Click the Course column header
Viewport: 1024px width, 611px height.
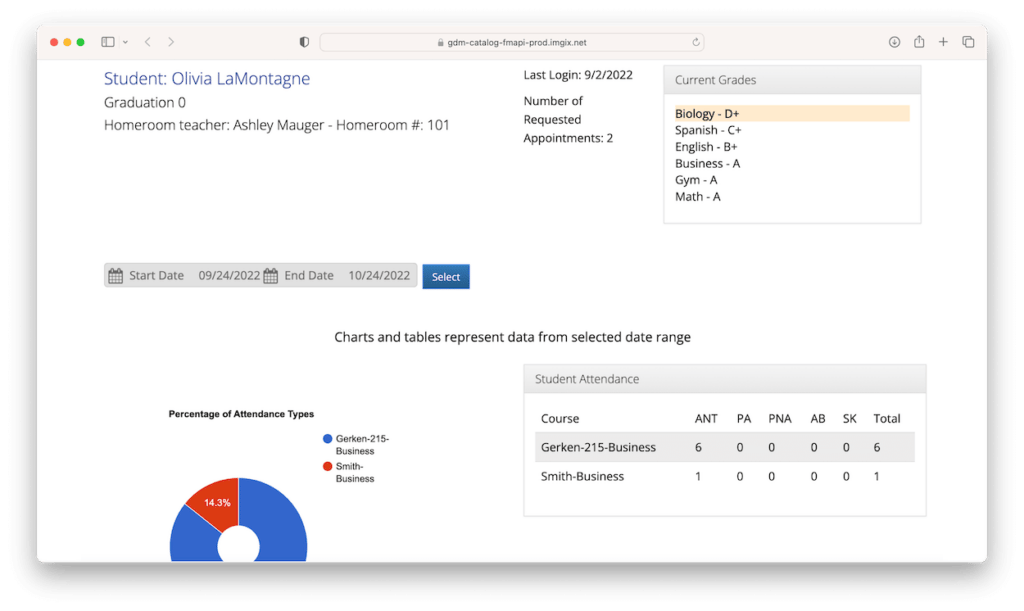point(560,418)
